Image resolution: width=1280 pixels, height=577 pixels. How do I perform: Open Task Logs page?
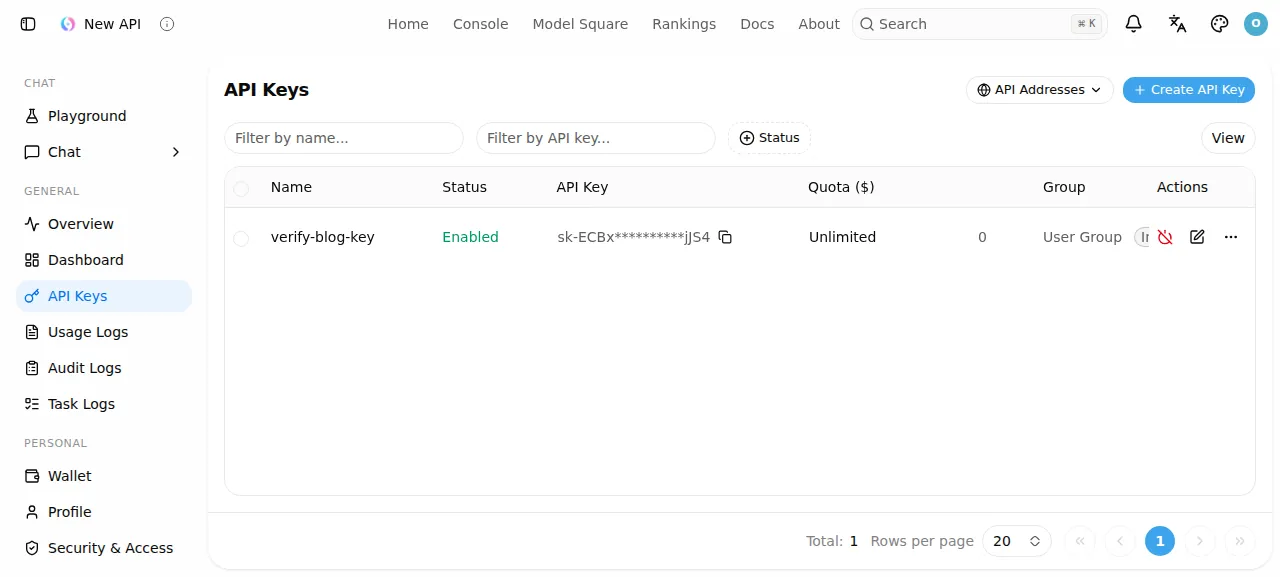104,404
